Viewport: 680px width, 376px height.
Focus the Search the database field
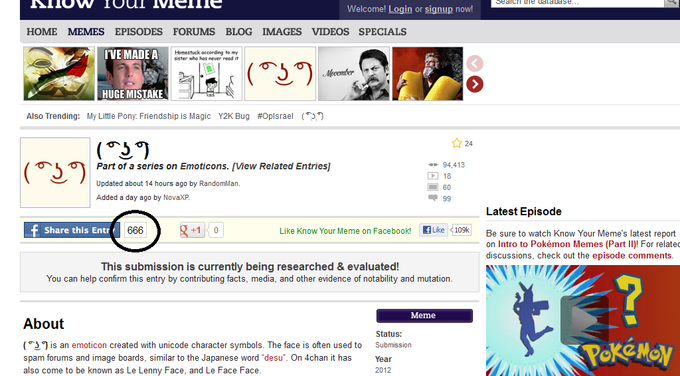coord(577,3)
